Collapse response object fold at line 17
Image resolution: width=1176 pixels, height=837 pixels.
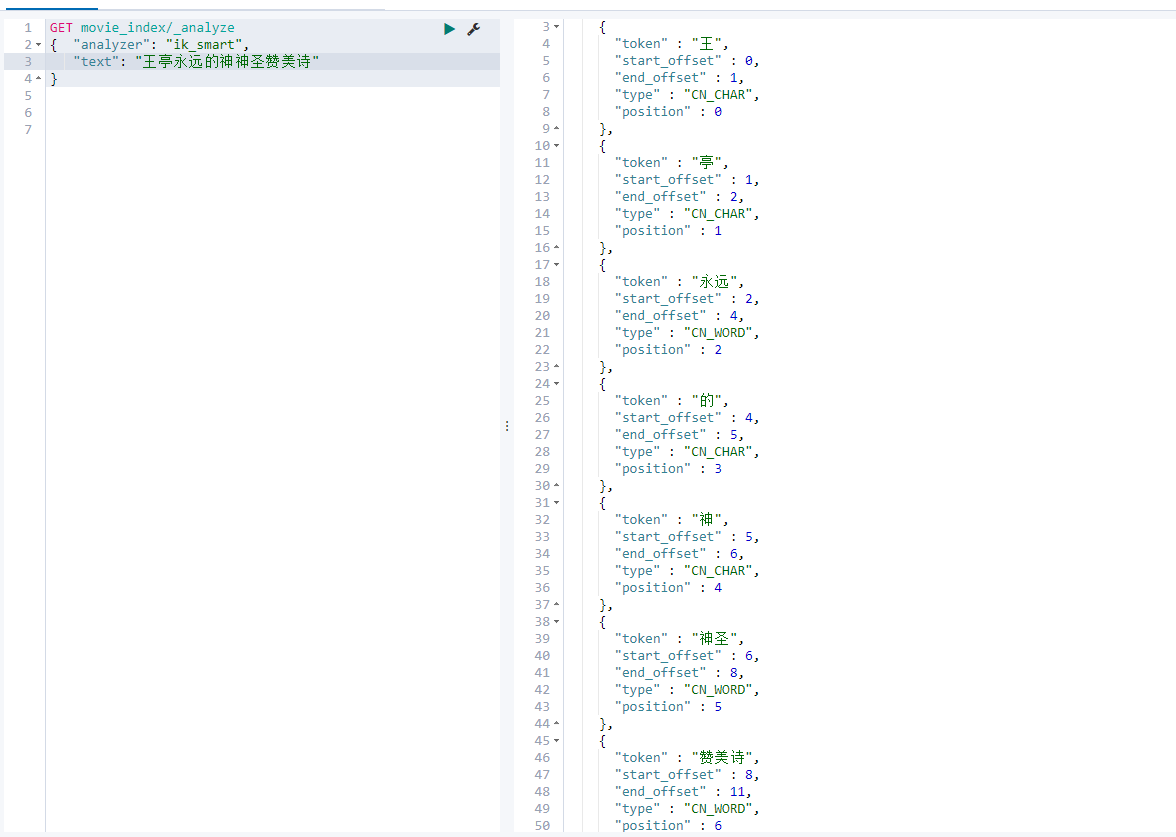tap(556, 265)
